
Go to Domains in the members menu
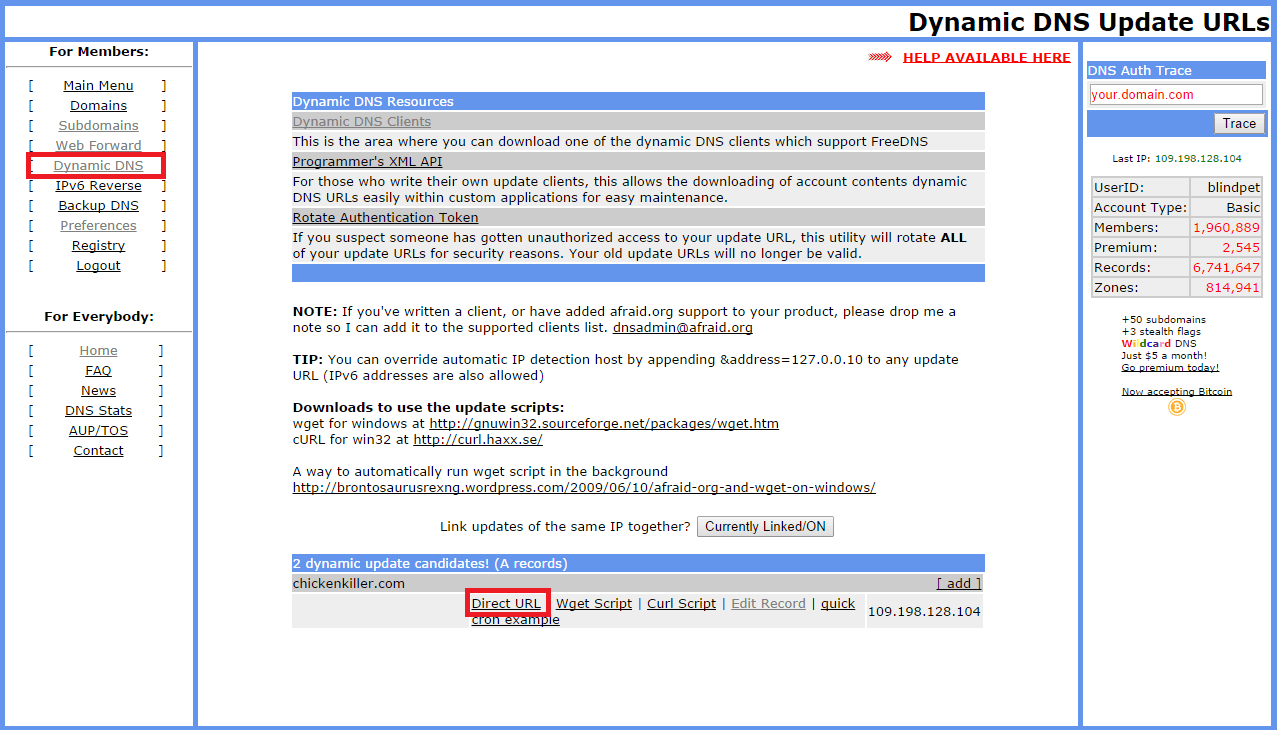click(x=98, y=106)
